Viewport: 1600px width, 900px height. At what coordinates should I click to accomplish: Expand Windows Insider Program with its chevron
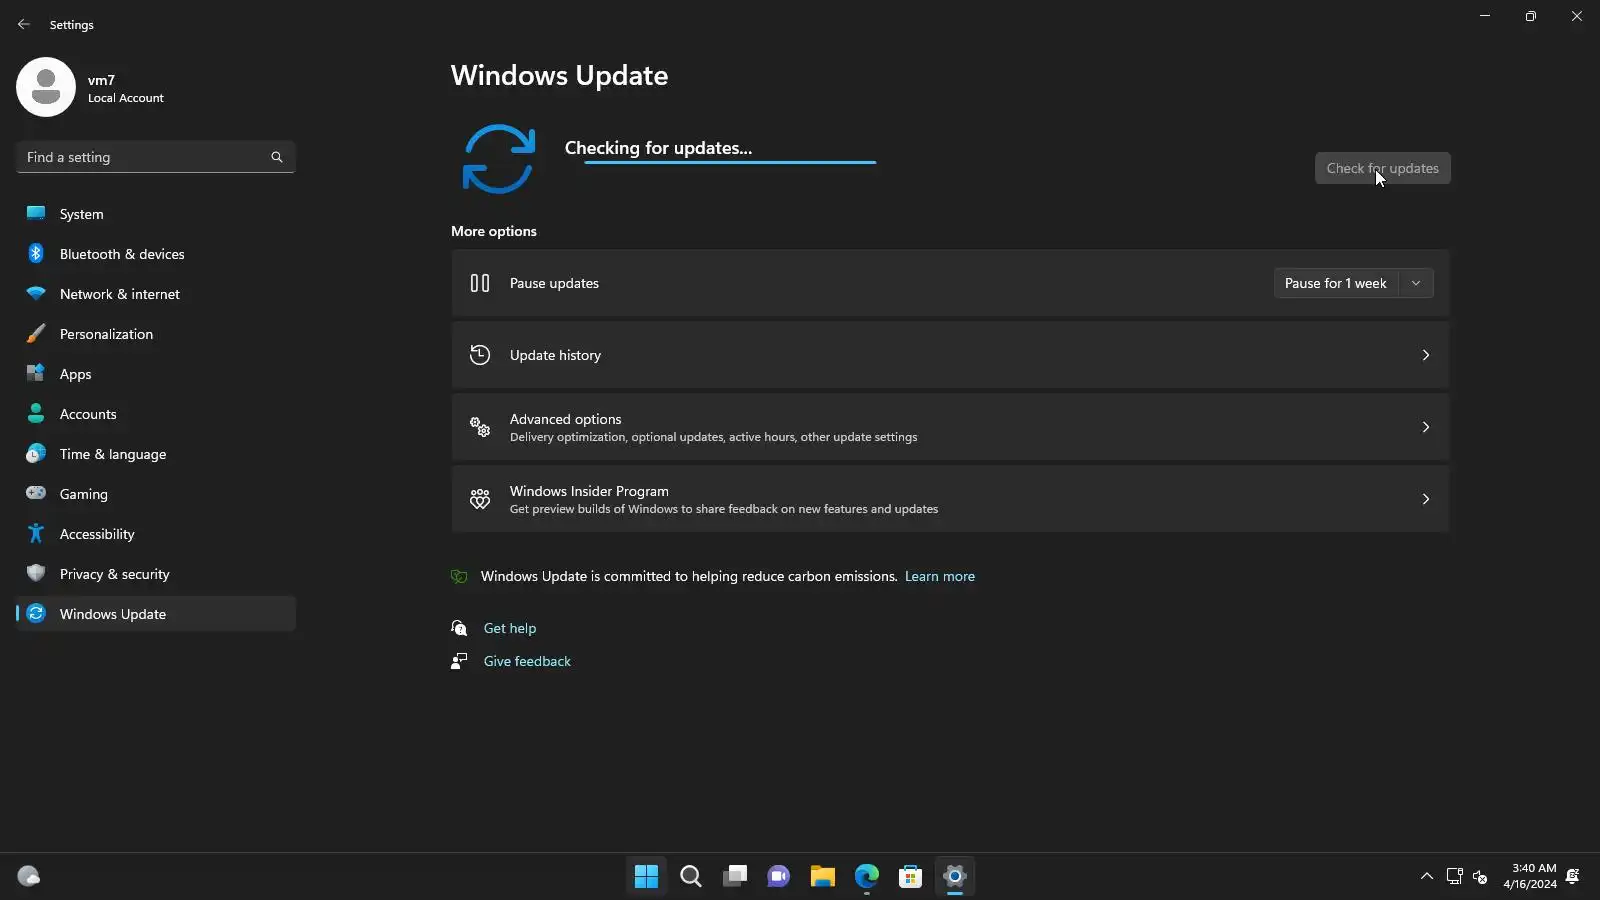(x=1426, y=499)
